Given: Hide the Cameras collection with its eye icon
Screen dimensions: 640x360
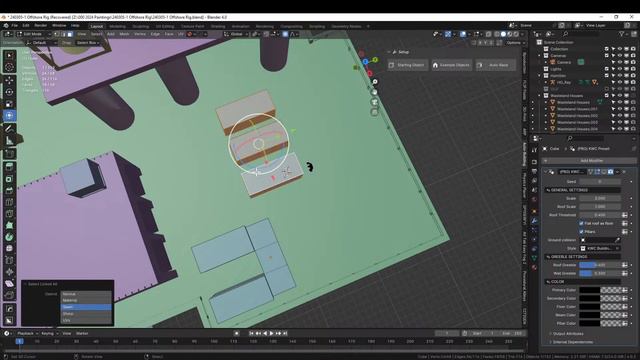Looking at the screenshot, I should pos(620,56).
